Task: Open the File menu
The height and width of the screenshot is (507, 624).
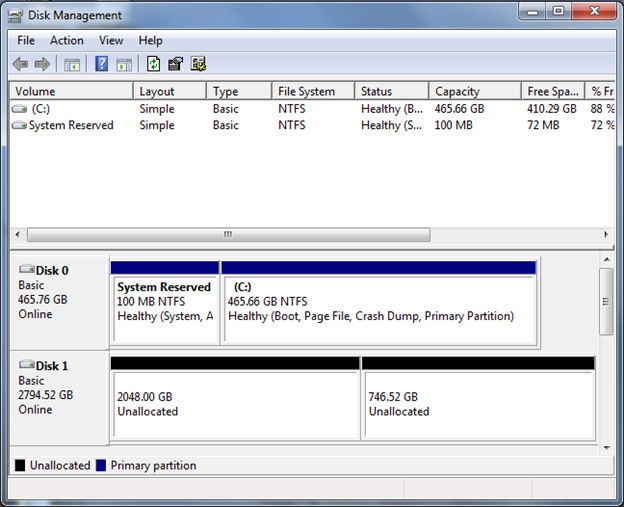Action: click(26, 40)
